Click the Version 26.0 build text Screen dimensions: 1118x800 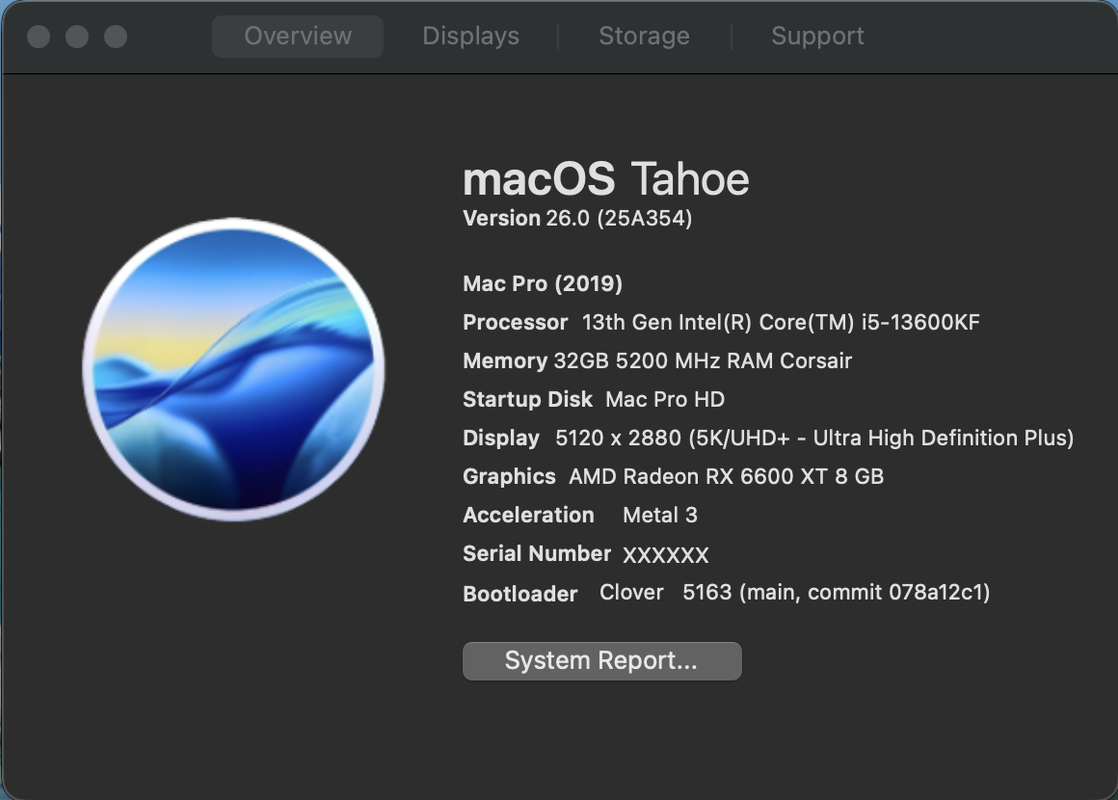click(x=578, y=218)
